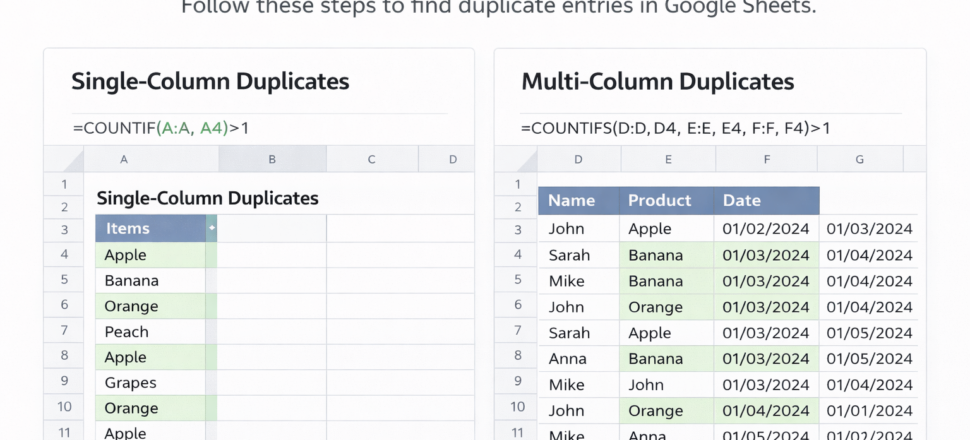Select the Banana cell in Anna's row 8
Image resolution: width=970 pixels, height=440 pixels.
click(667, 358)
